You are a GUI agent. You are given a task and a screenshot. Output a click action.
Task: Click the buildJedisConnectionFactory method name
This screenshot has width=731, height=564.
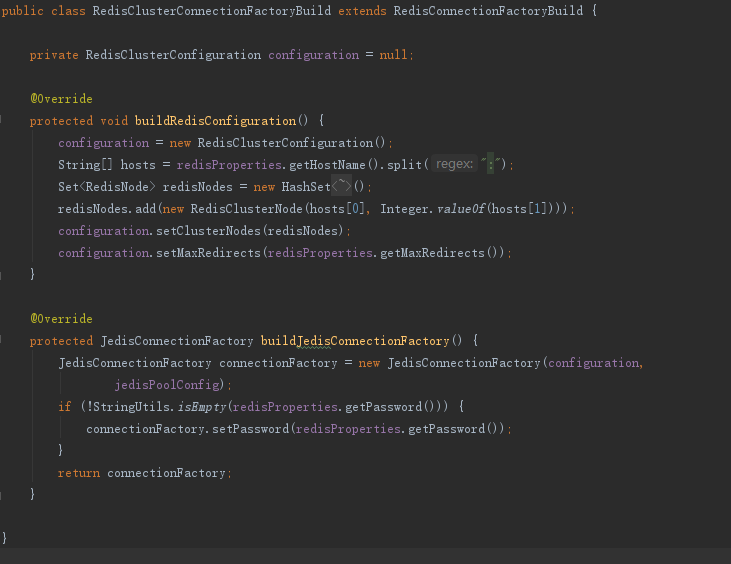[x=355, y=341]
